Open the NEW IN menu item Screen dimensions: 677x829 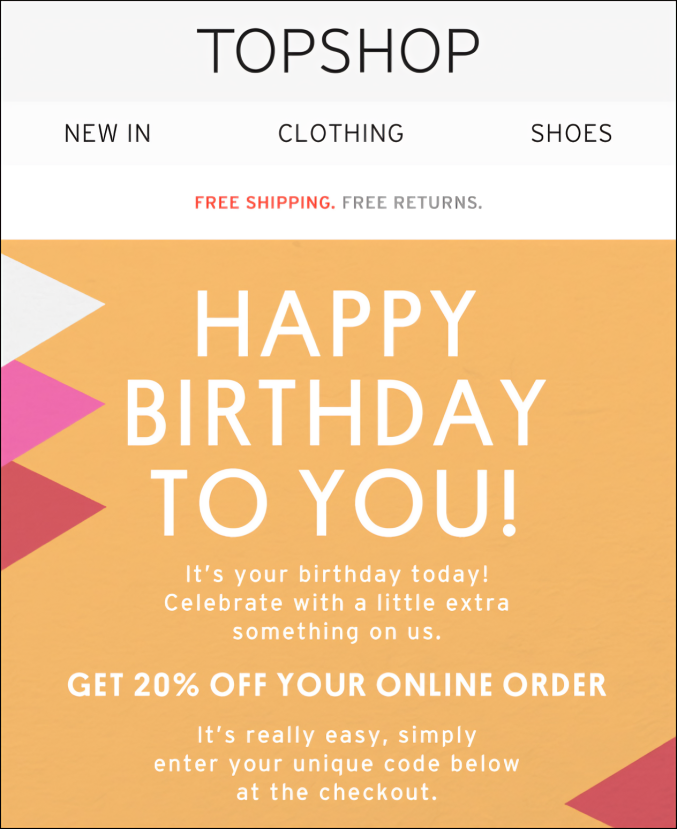107,133
